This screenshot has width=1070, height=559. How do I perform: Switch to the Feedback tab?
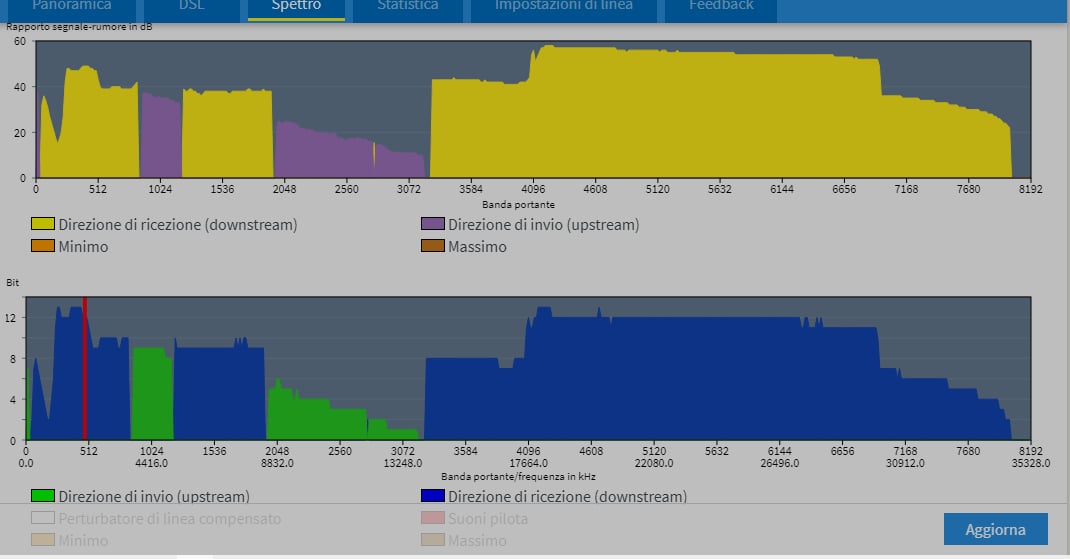click(721, 6)
